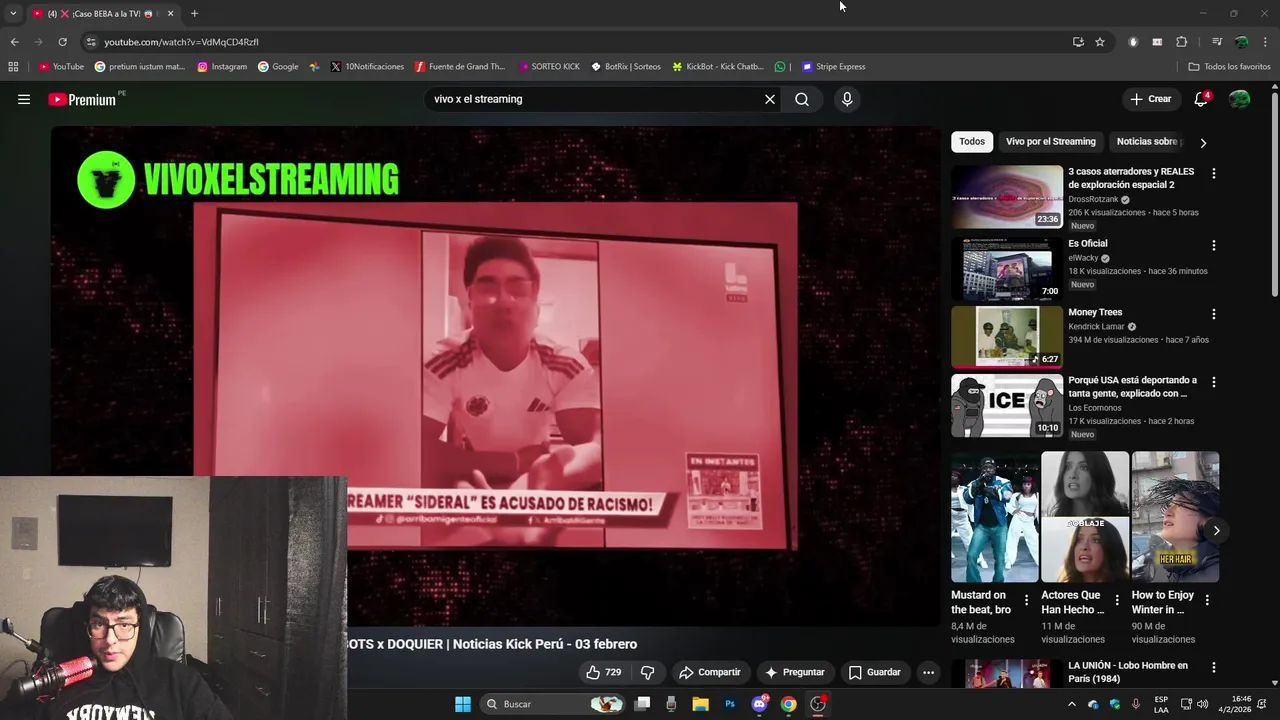1280x720 pixels.
Task: Open options for Money Trees video
Action: (1214, 314)
